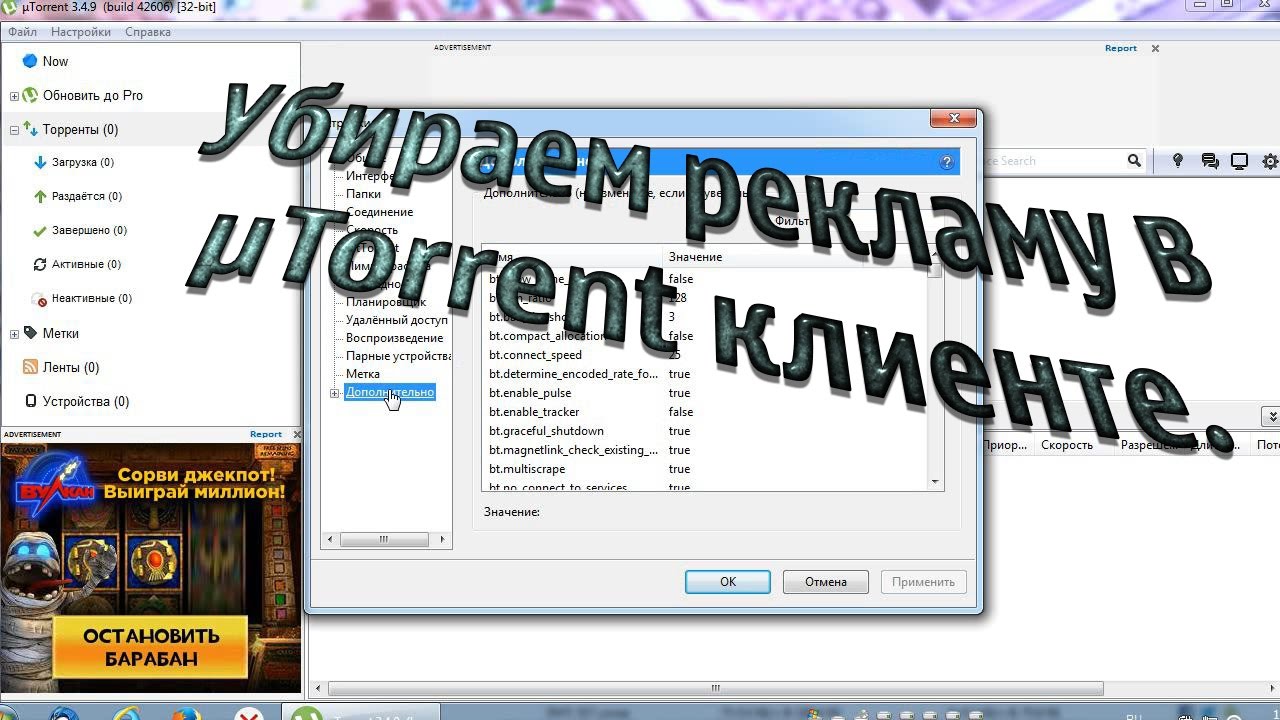Open the chevron dropdown above the columns
The height and width of the screenshot is (720, 1280).
[1271, 416]
